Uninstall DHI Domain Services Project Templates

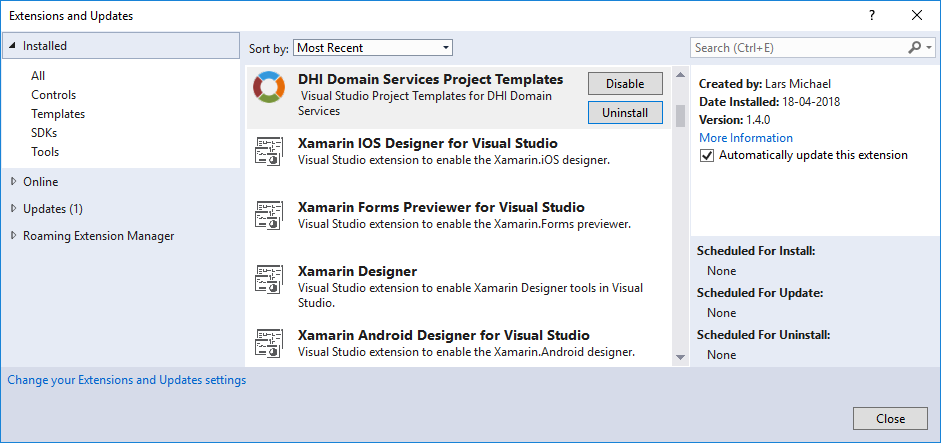624,113
